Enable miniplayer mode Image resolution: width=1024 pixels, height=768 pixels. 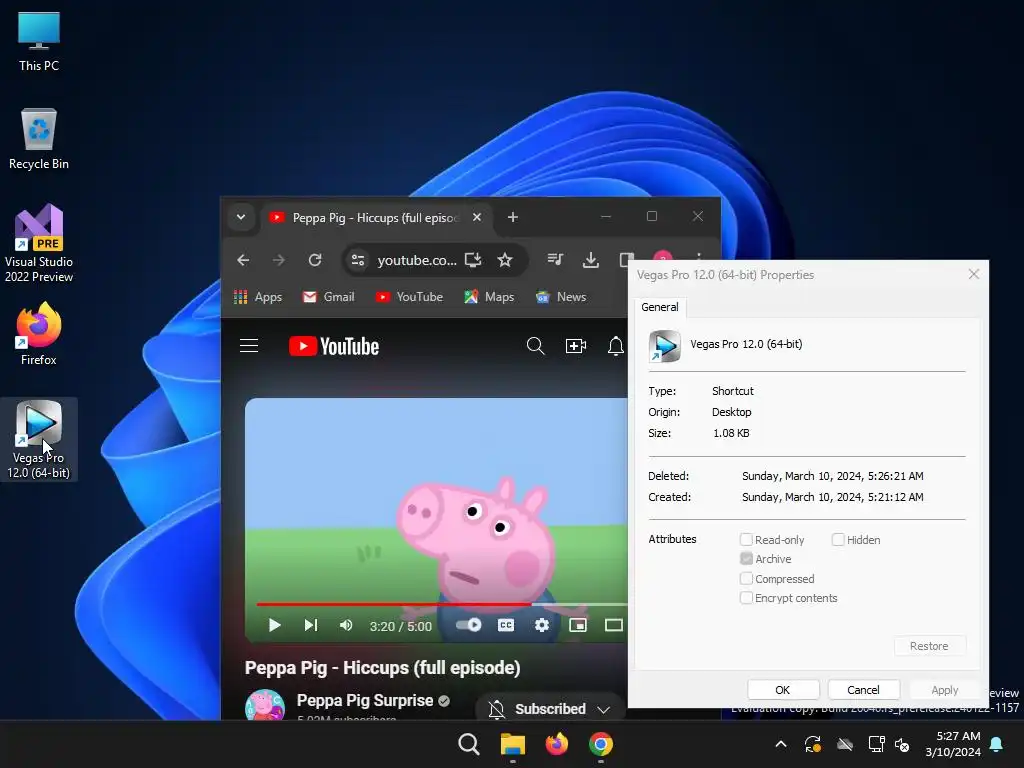tap(578, 625)
